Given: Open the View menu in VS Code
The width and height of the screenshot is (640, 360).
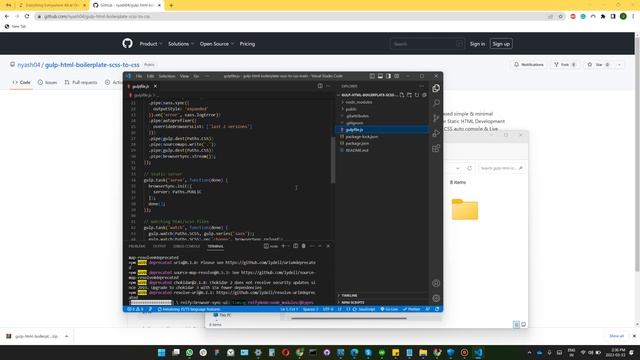Looking at the screenshot, I should [x=184, y=76].
